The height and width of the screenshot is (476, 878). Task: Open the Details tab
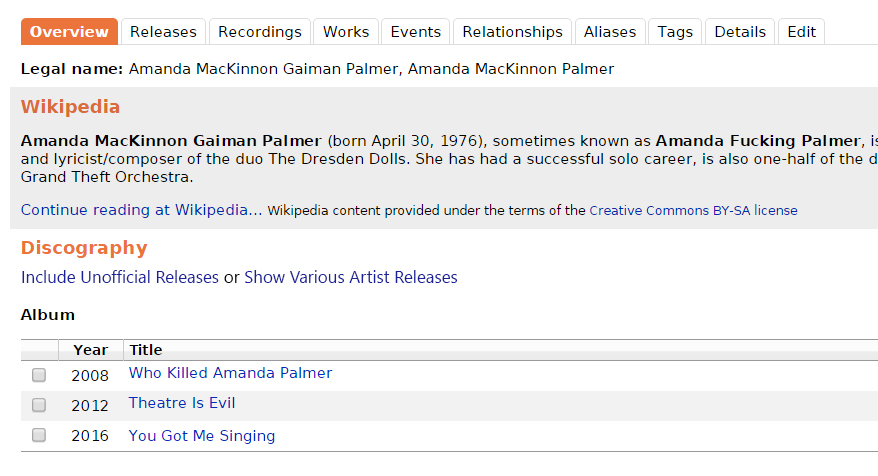[740, 32]
